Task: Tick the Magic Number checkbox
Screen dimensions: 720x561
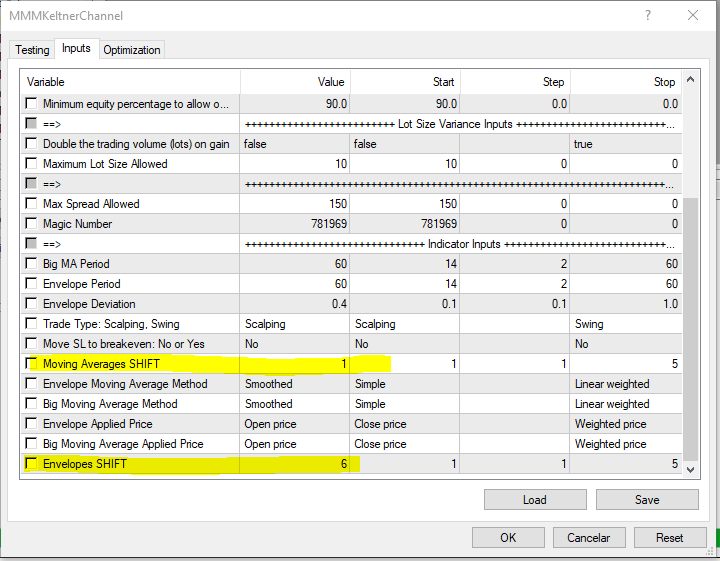Action: (31, 224)
